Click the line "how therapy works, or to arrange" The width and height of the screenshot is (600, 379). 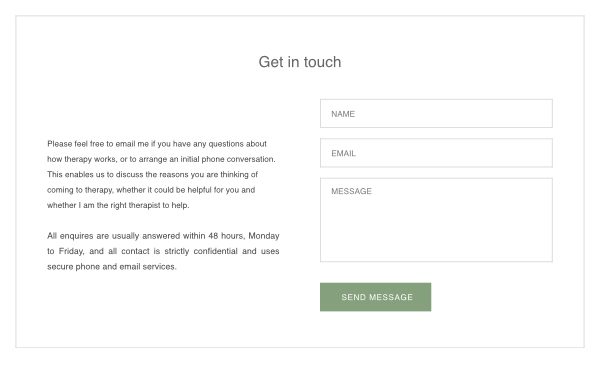point(161,159)
